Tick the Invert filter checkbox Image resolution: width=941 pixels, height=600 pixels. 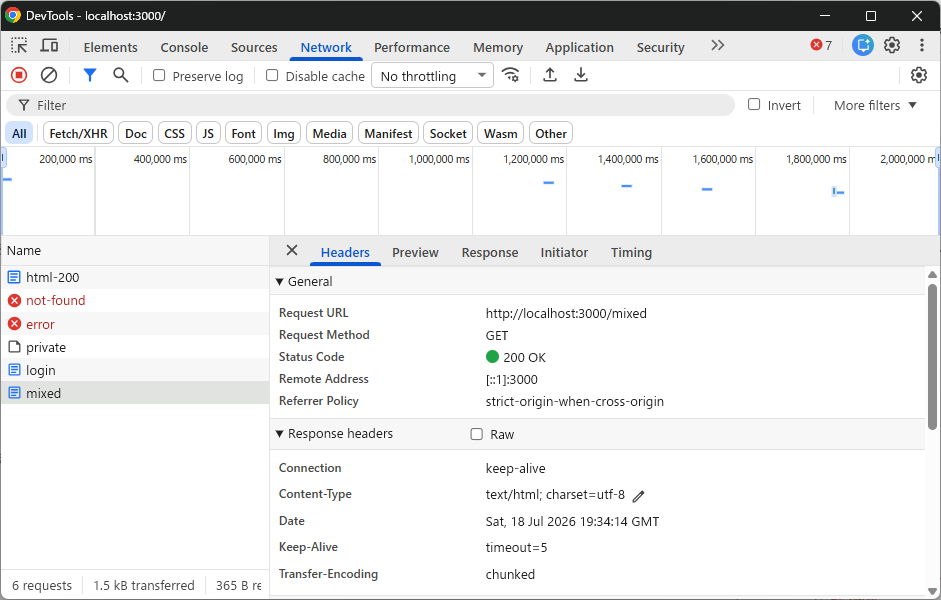(754, 104)
